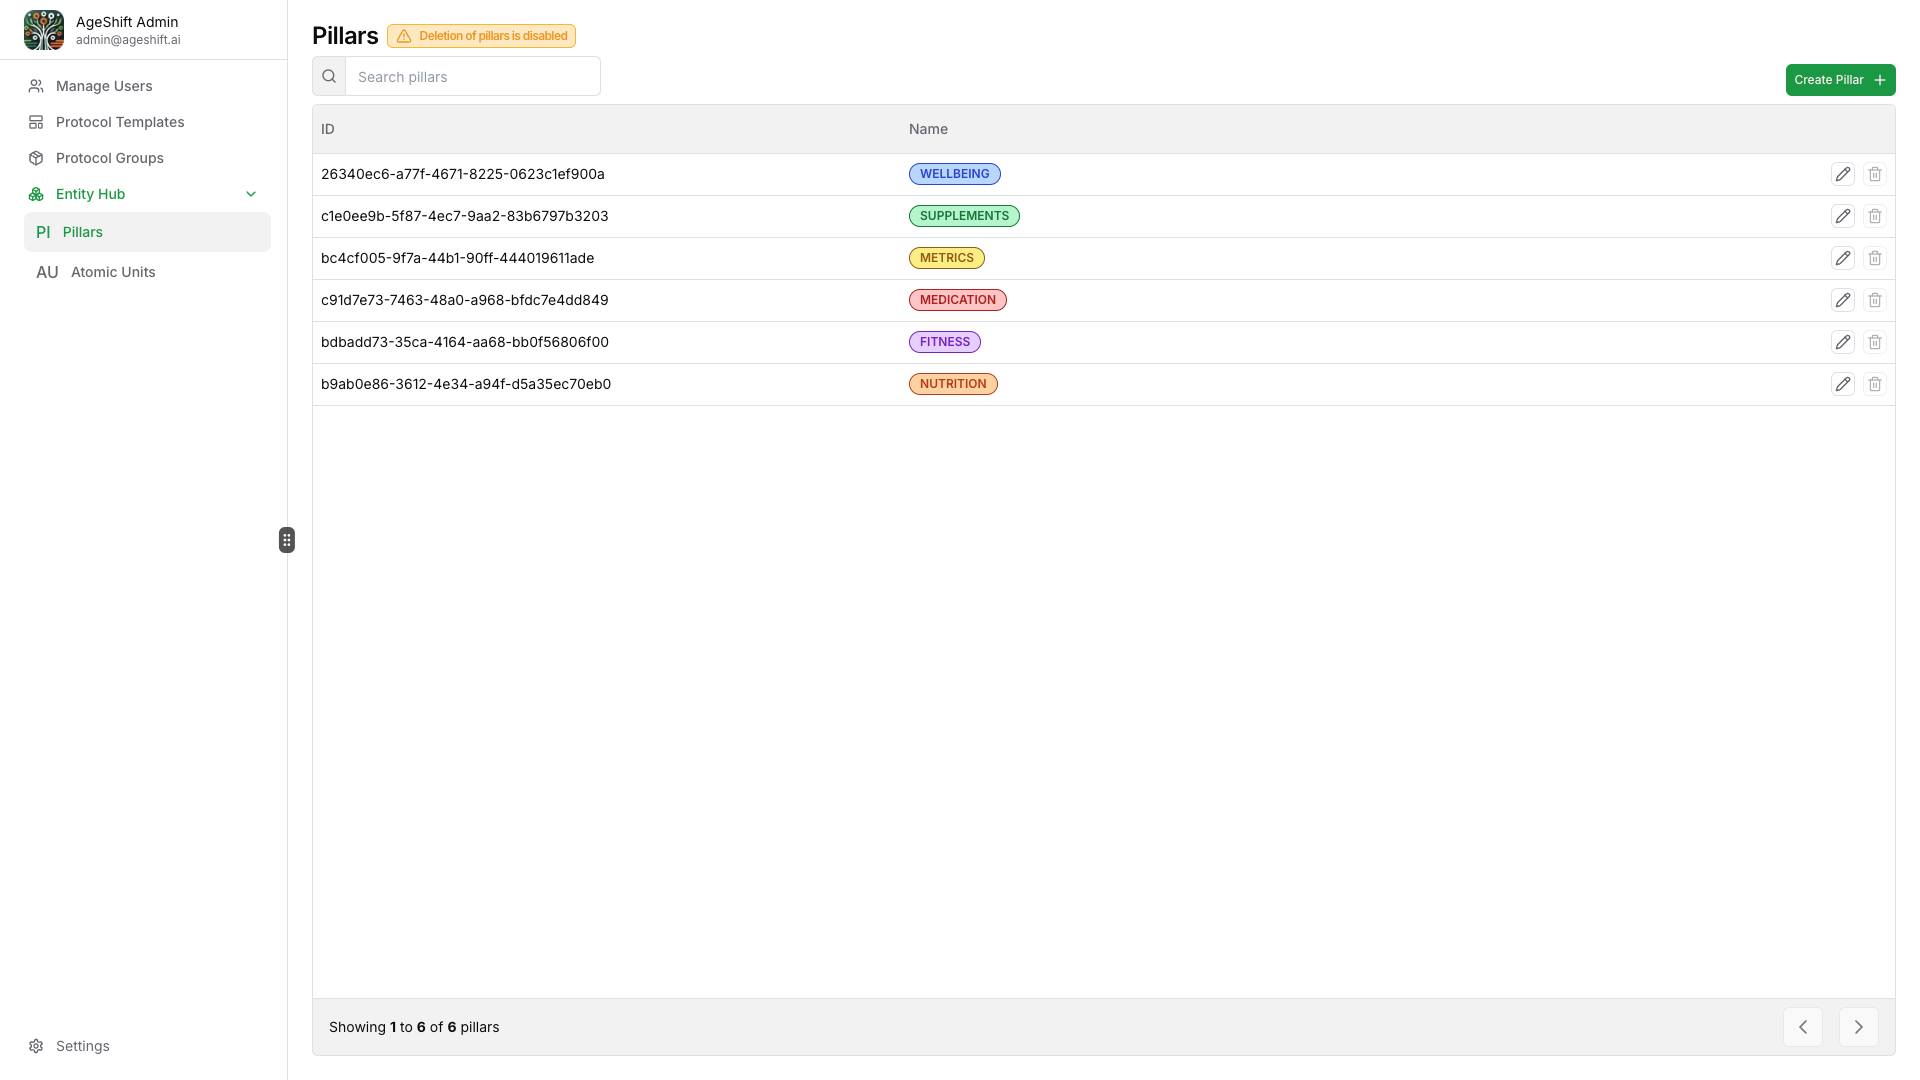Click the disabled trash icon beside FITNESS
The width and height of the screenshot is (1920, 1080).
coord(1875,341)
